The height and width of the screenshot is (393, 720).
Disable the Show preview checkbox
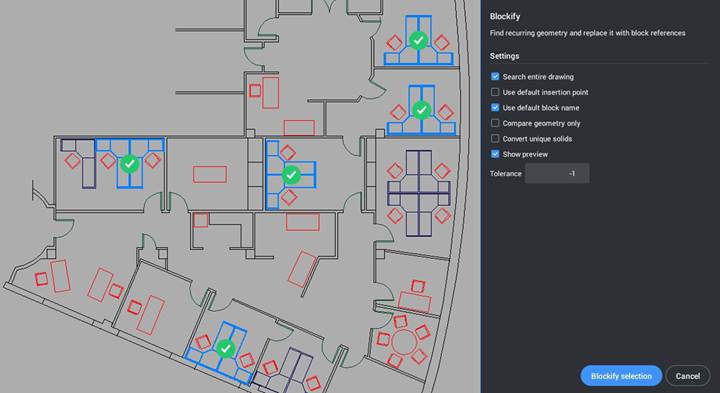495,154
